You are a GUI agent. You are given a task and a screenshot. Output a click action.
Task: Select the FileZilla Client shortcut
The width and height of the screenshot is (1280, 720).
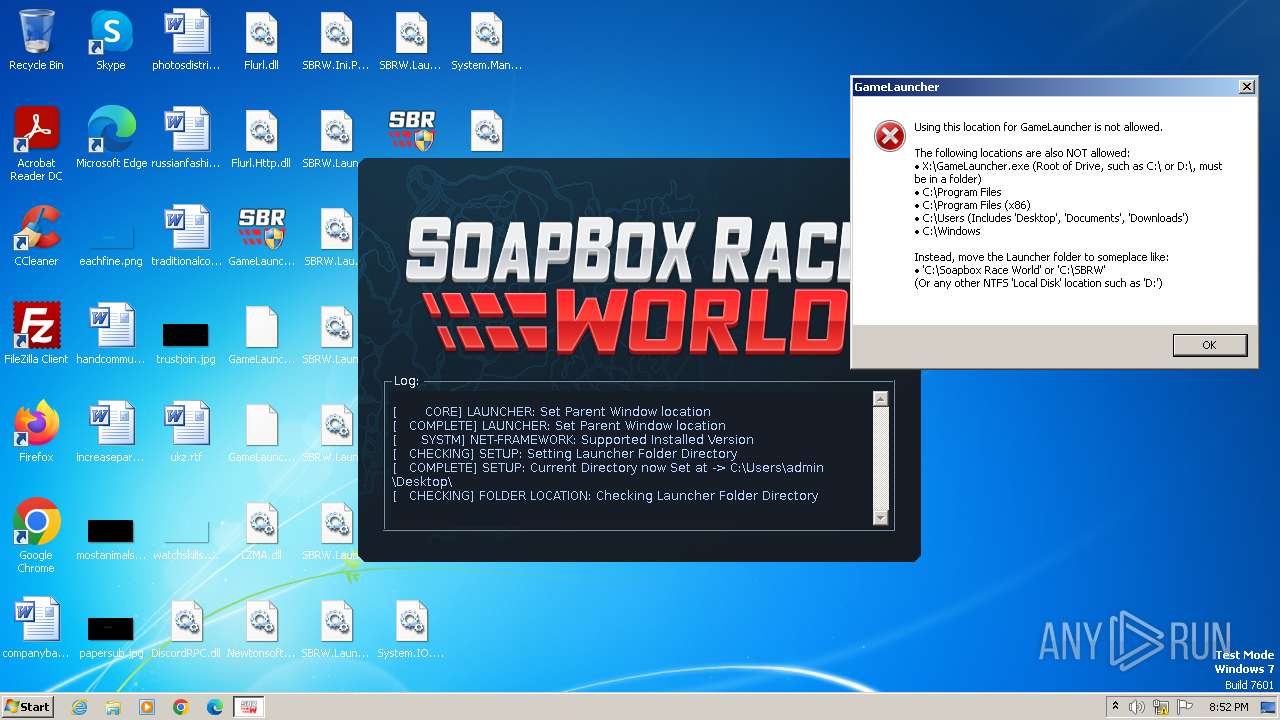click(x=36, y=335)
